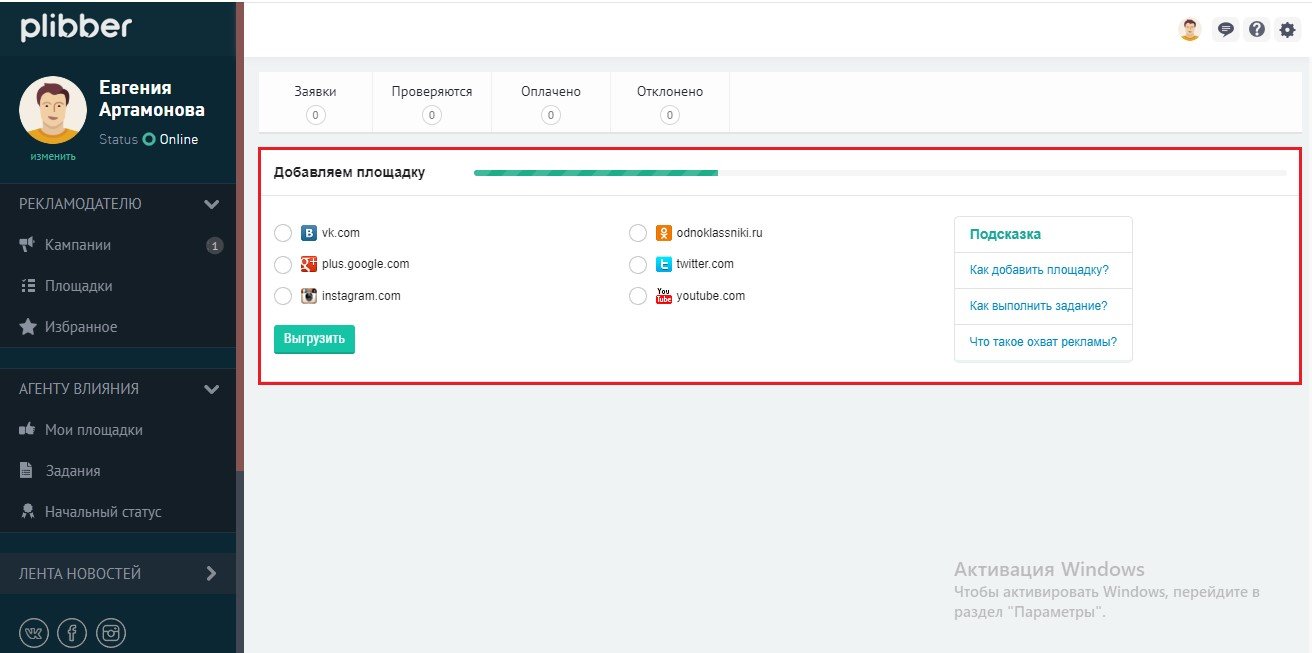Open the settings gear icon

click(x=1288, y=30)
